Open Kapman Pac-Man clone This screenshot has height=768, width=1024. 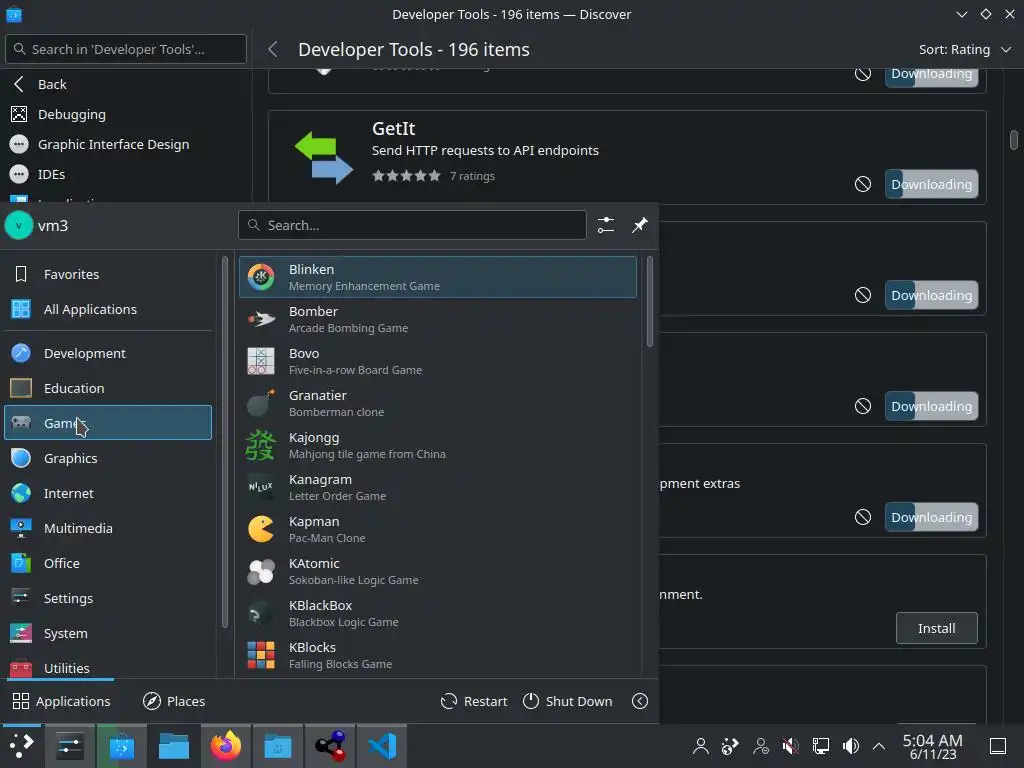[438, 529]
